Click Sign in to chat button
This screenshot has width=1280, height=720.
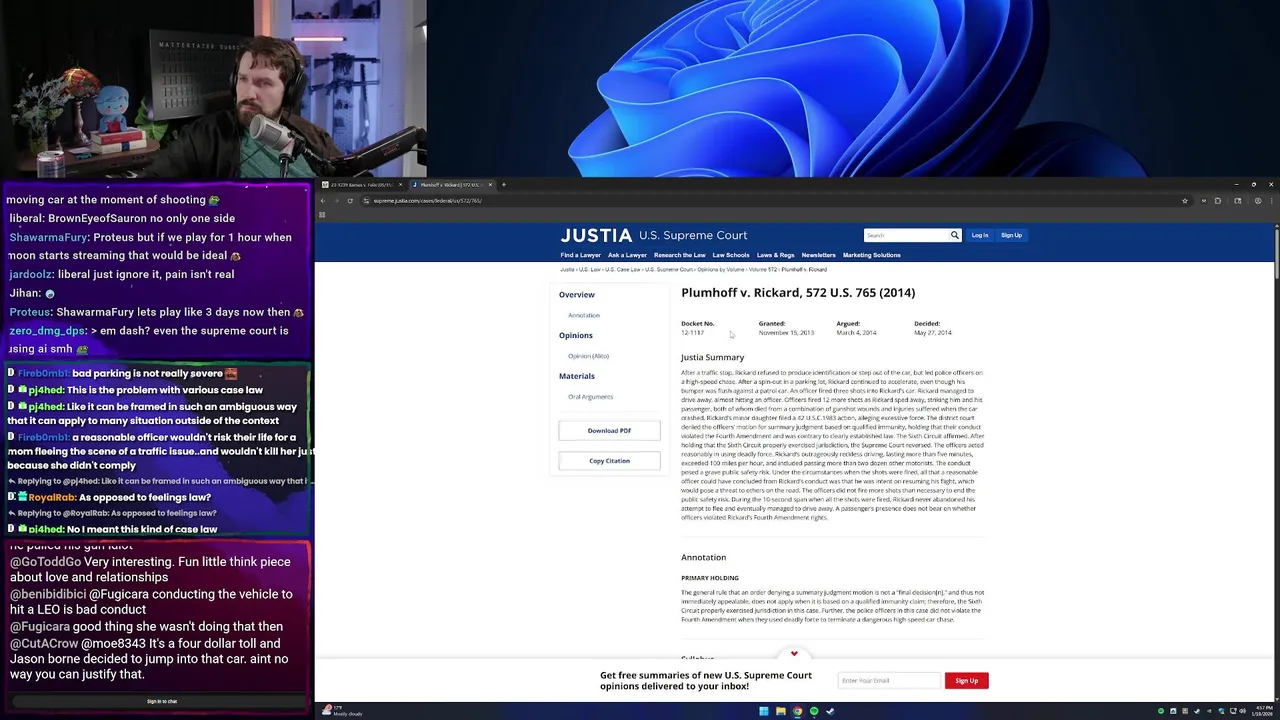pyautogui.click(x=162, y=701)
